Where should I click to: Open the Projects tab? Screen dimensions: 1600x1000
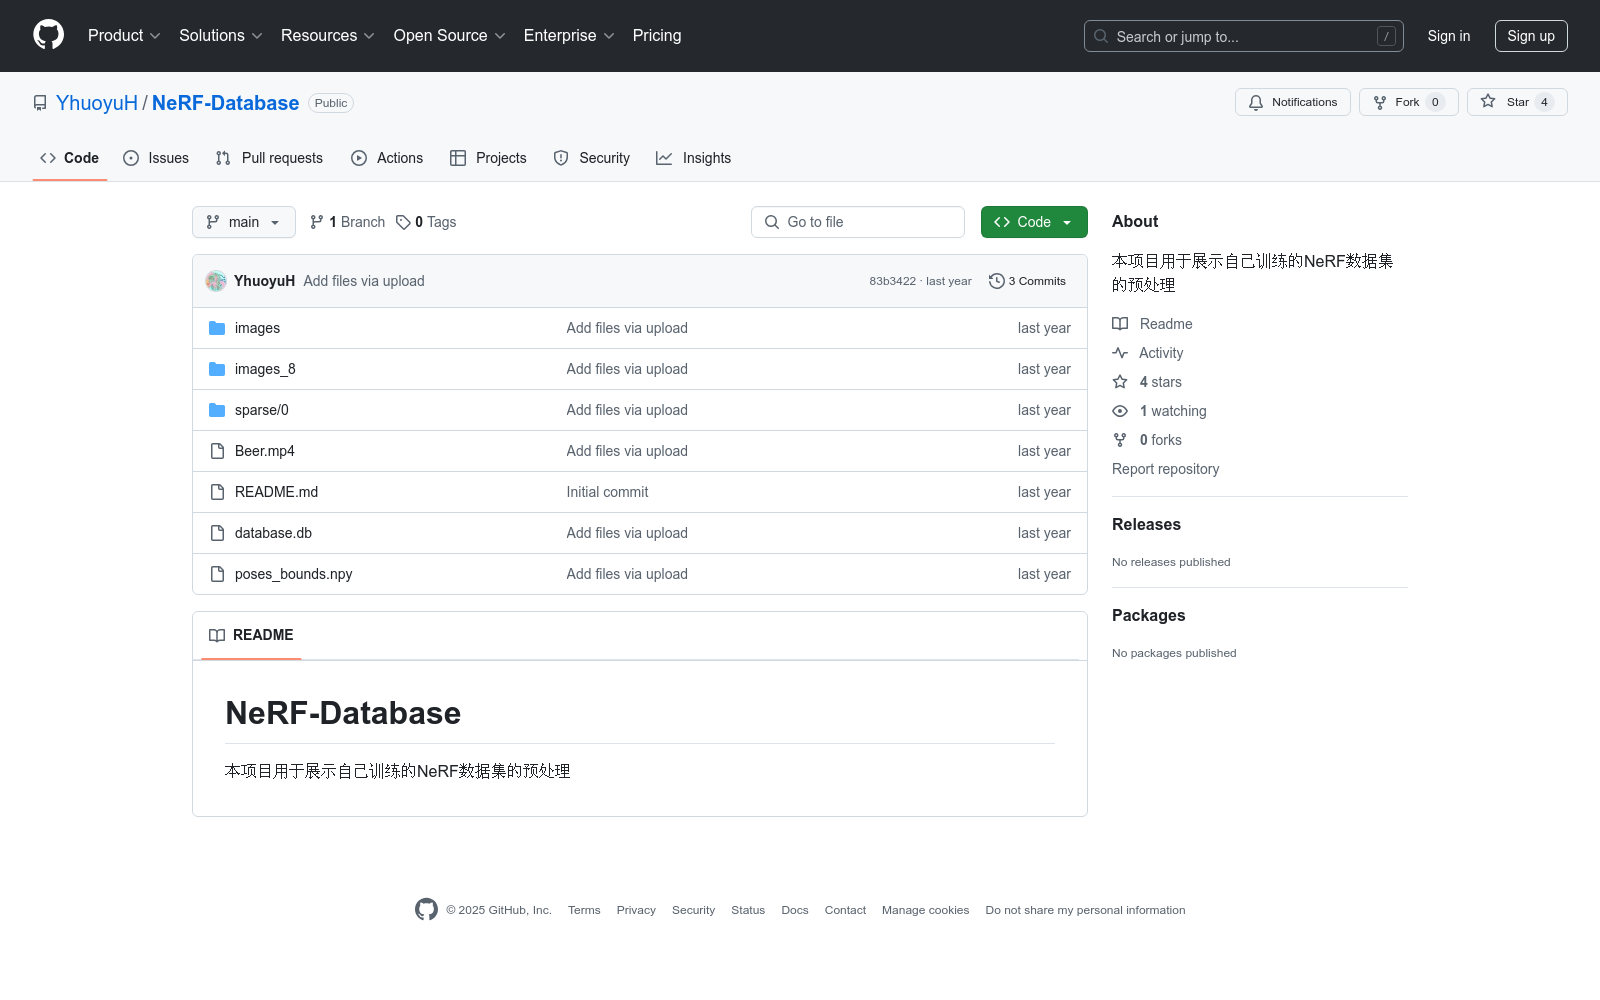pyautogui.click(x=488, y=158)
